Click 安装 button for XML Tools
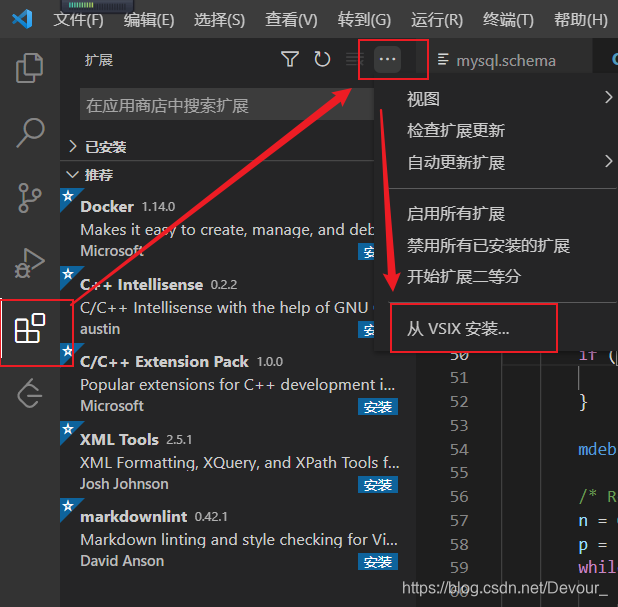The width and height of the screenshot is (618, 607). coord(378,484)
